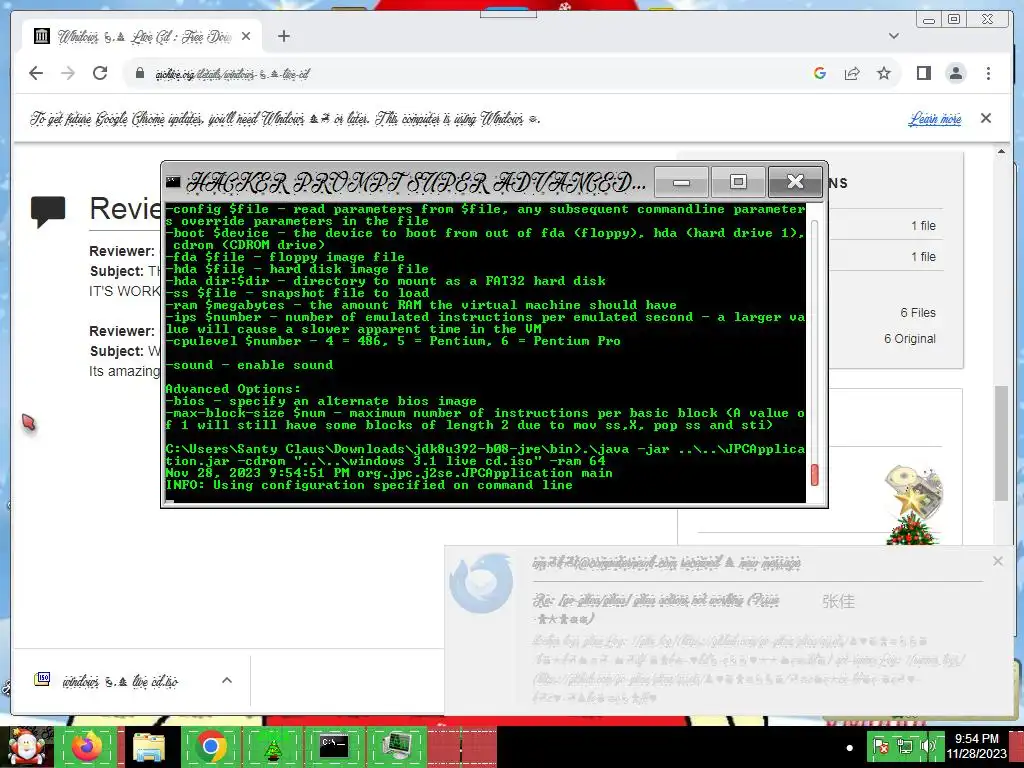Open Action Center flag tray icon
1024x768 pixels.
(x=881, y=746)
